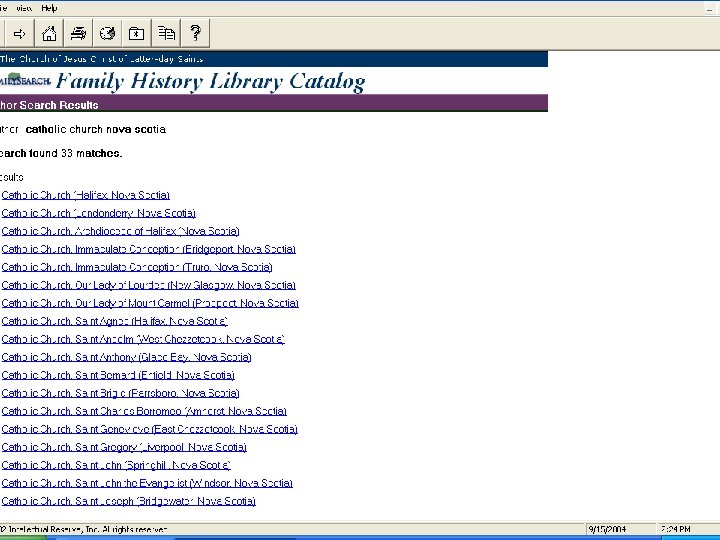The width and height of the screenshot is (720, 540).
Task: Open Our Lady of Lourdes (New Glasgow) link
Action: tap(149, 285)
